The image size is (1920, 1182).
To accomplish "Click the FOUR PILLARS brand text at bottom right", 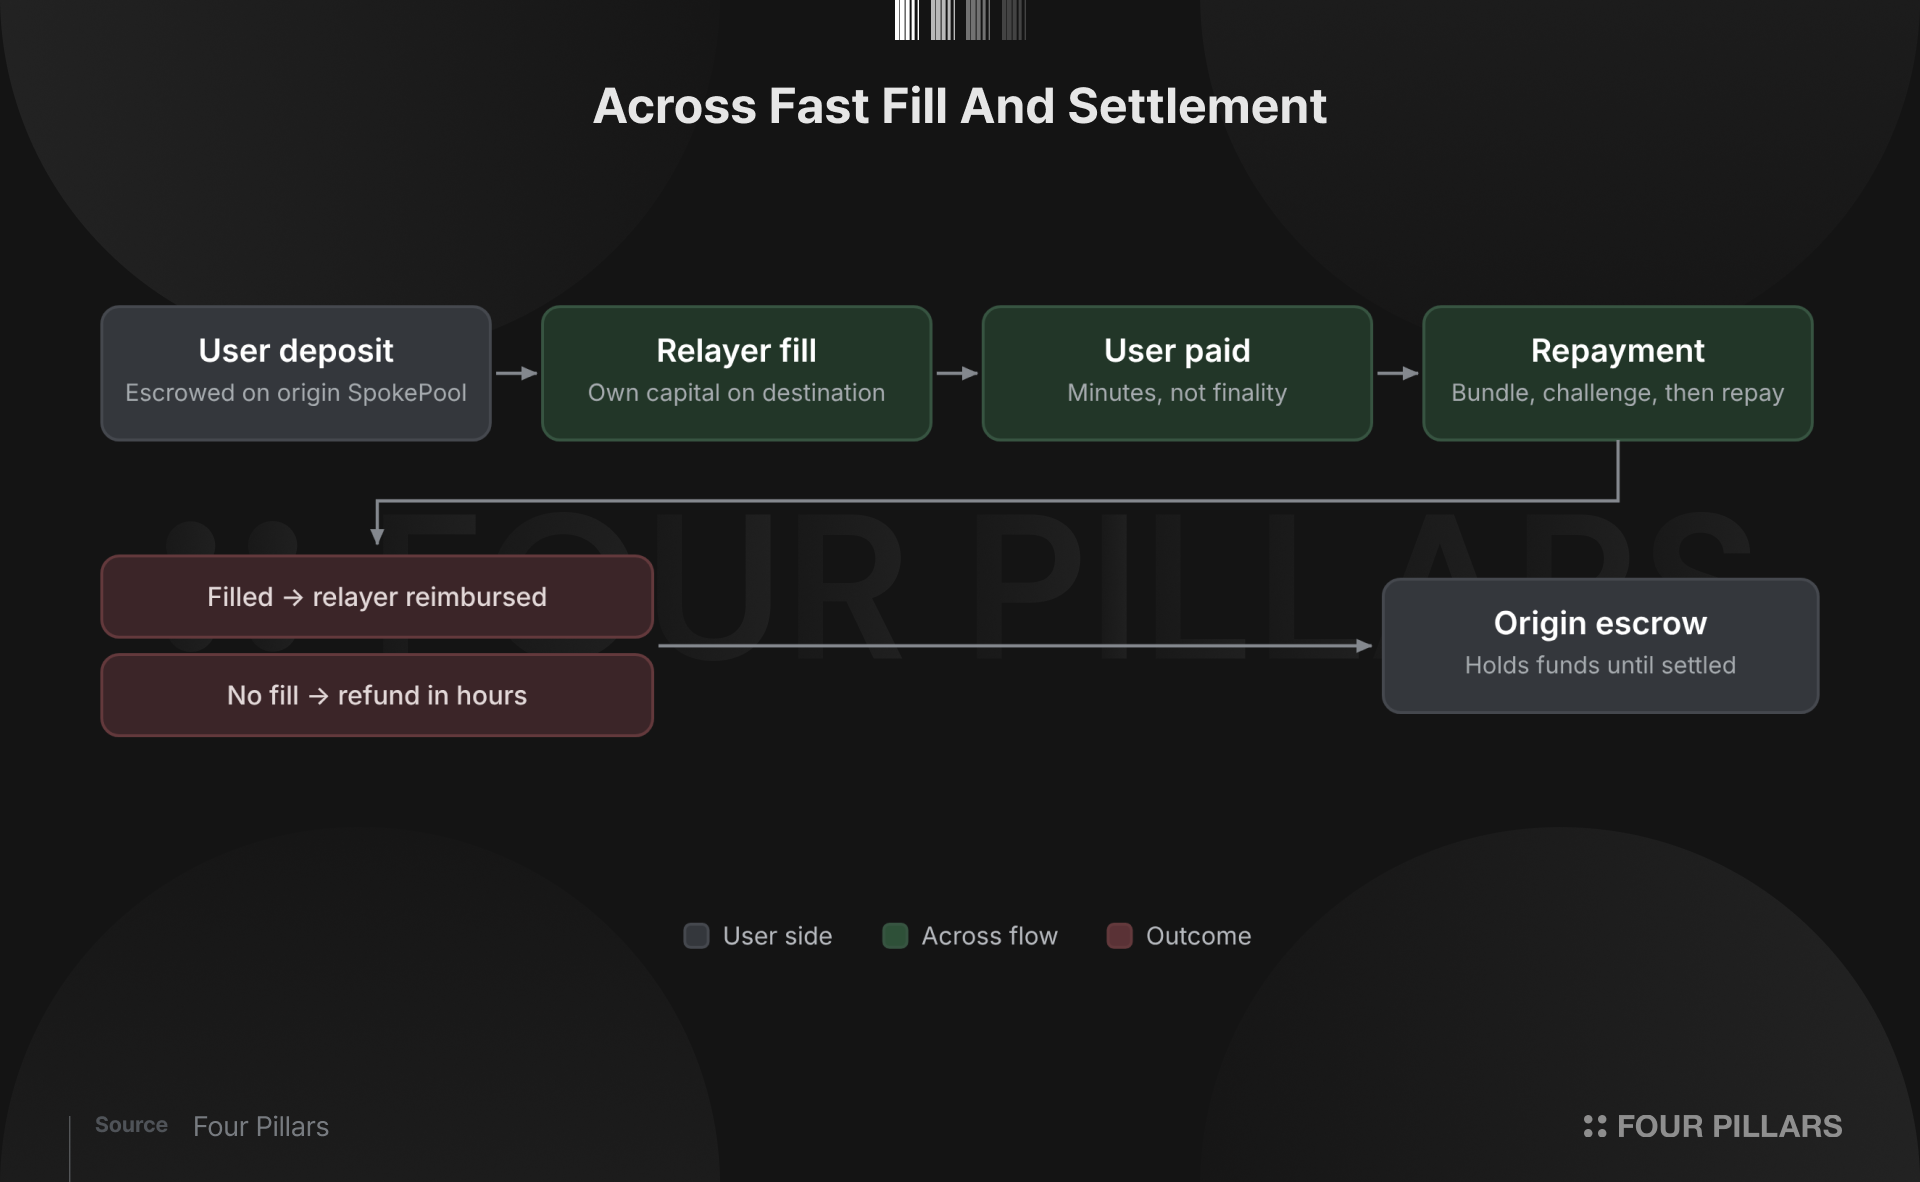I will [x=1729, y=1126].
